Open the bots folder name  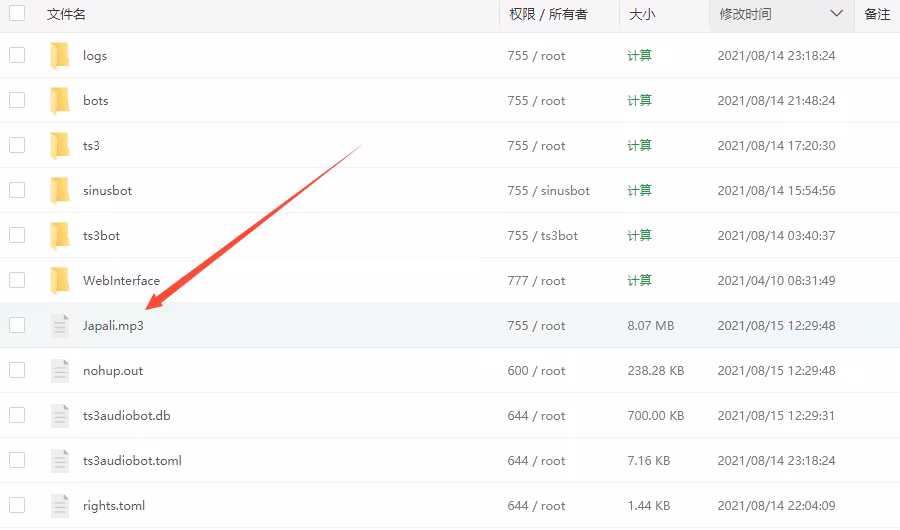click(95, 100)
